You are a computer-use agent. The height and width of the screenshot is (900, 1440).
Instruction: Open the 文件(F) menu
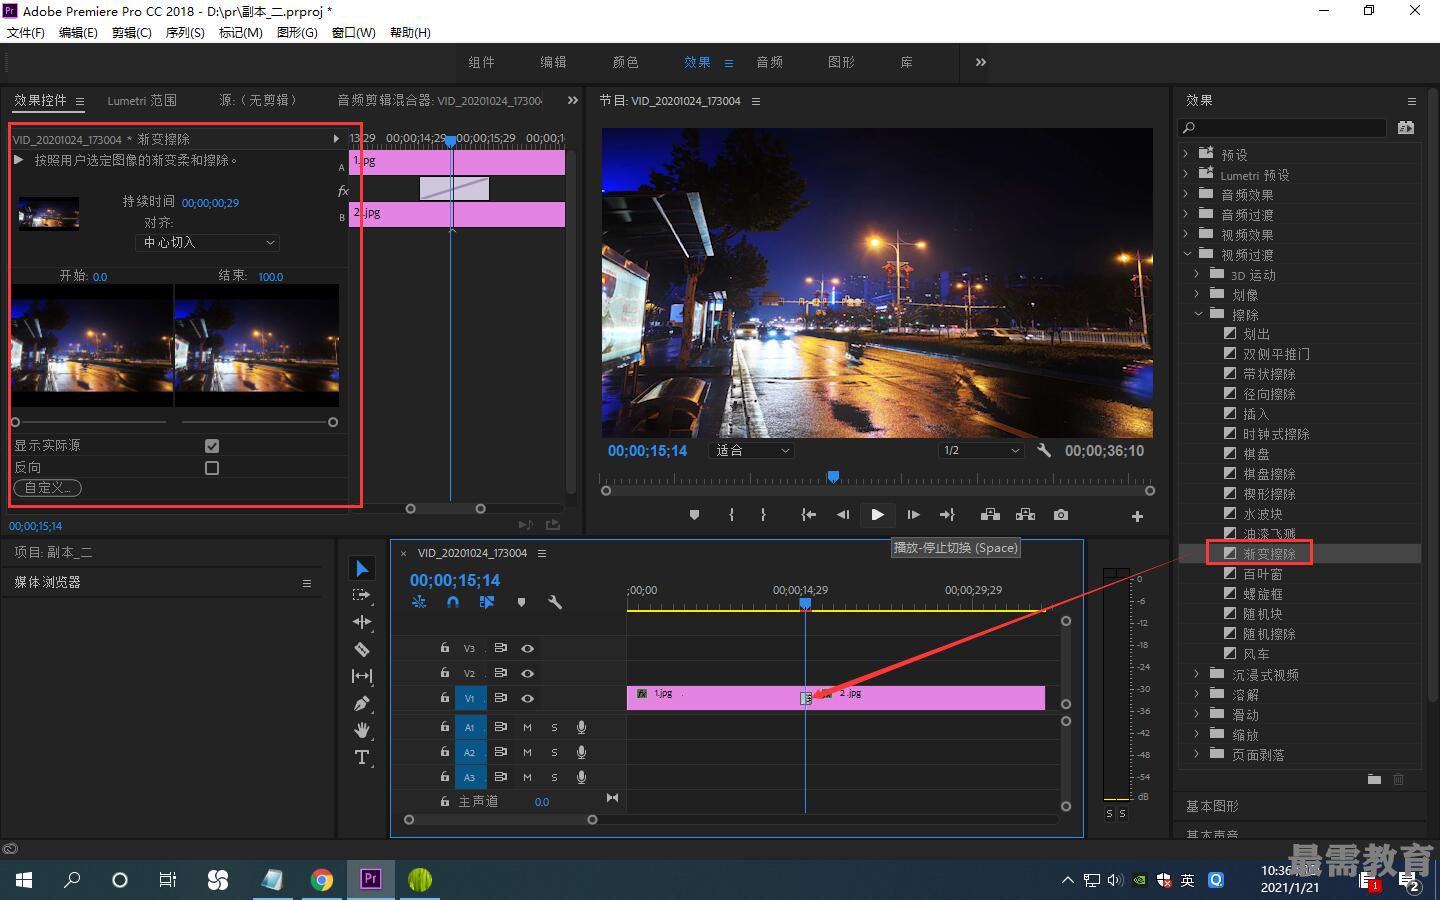point(26,32)
